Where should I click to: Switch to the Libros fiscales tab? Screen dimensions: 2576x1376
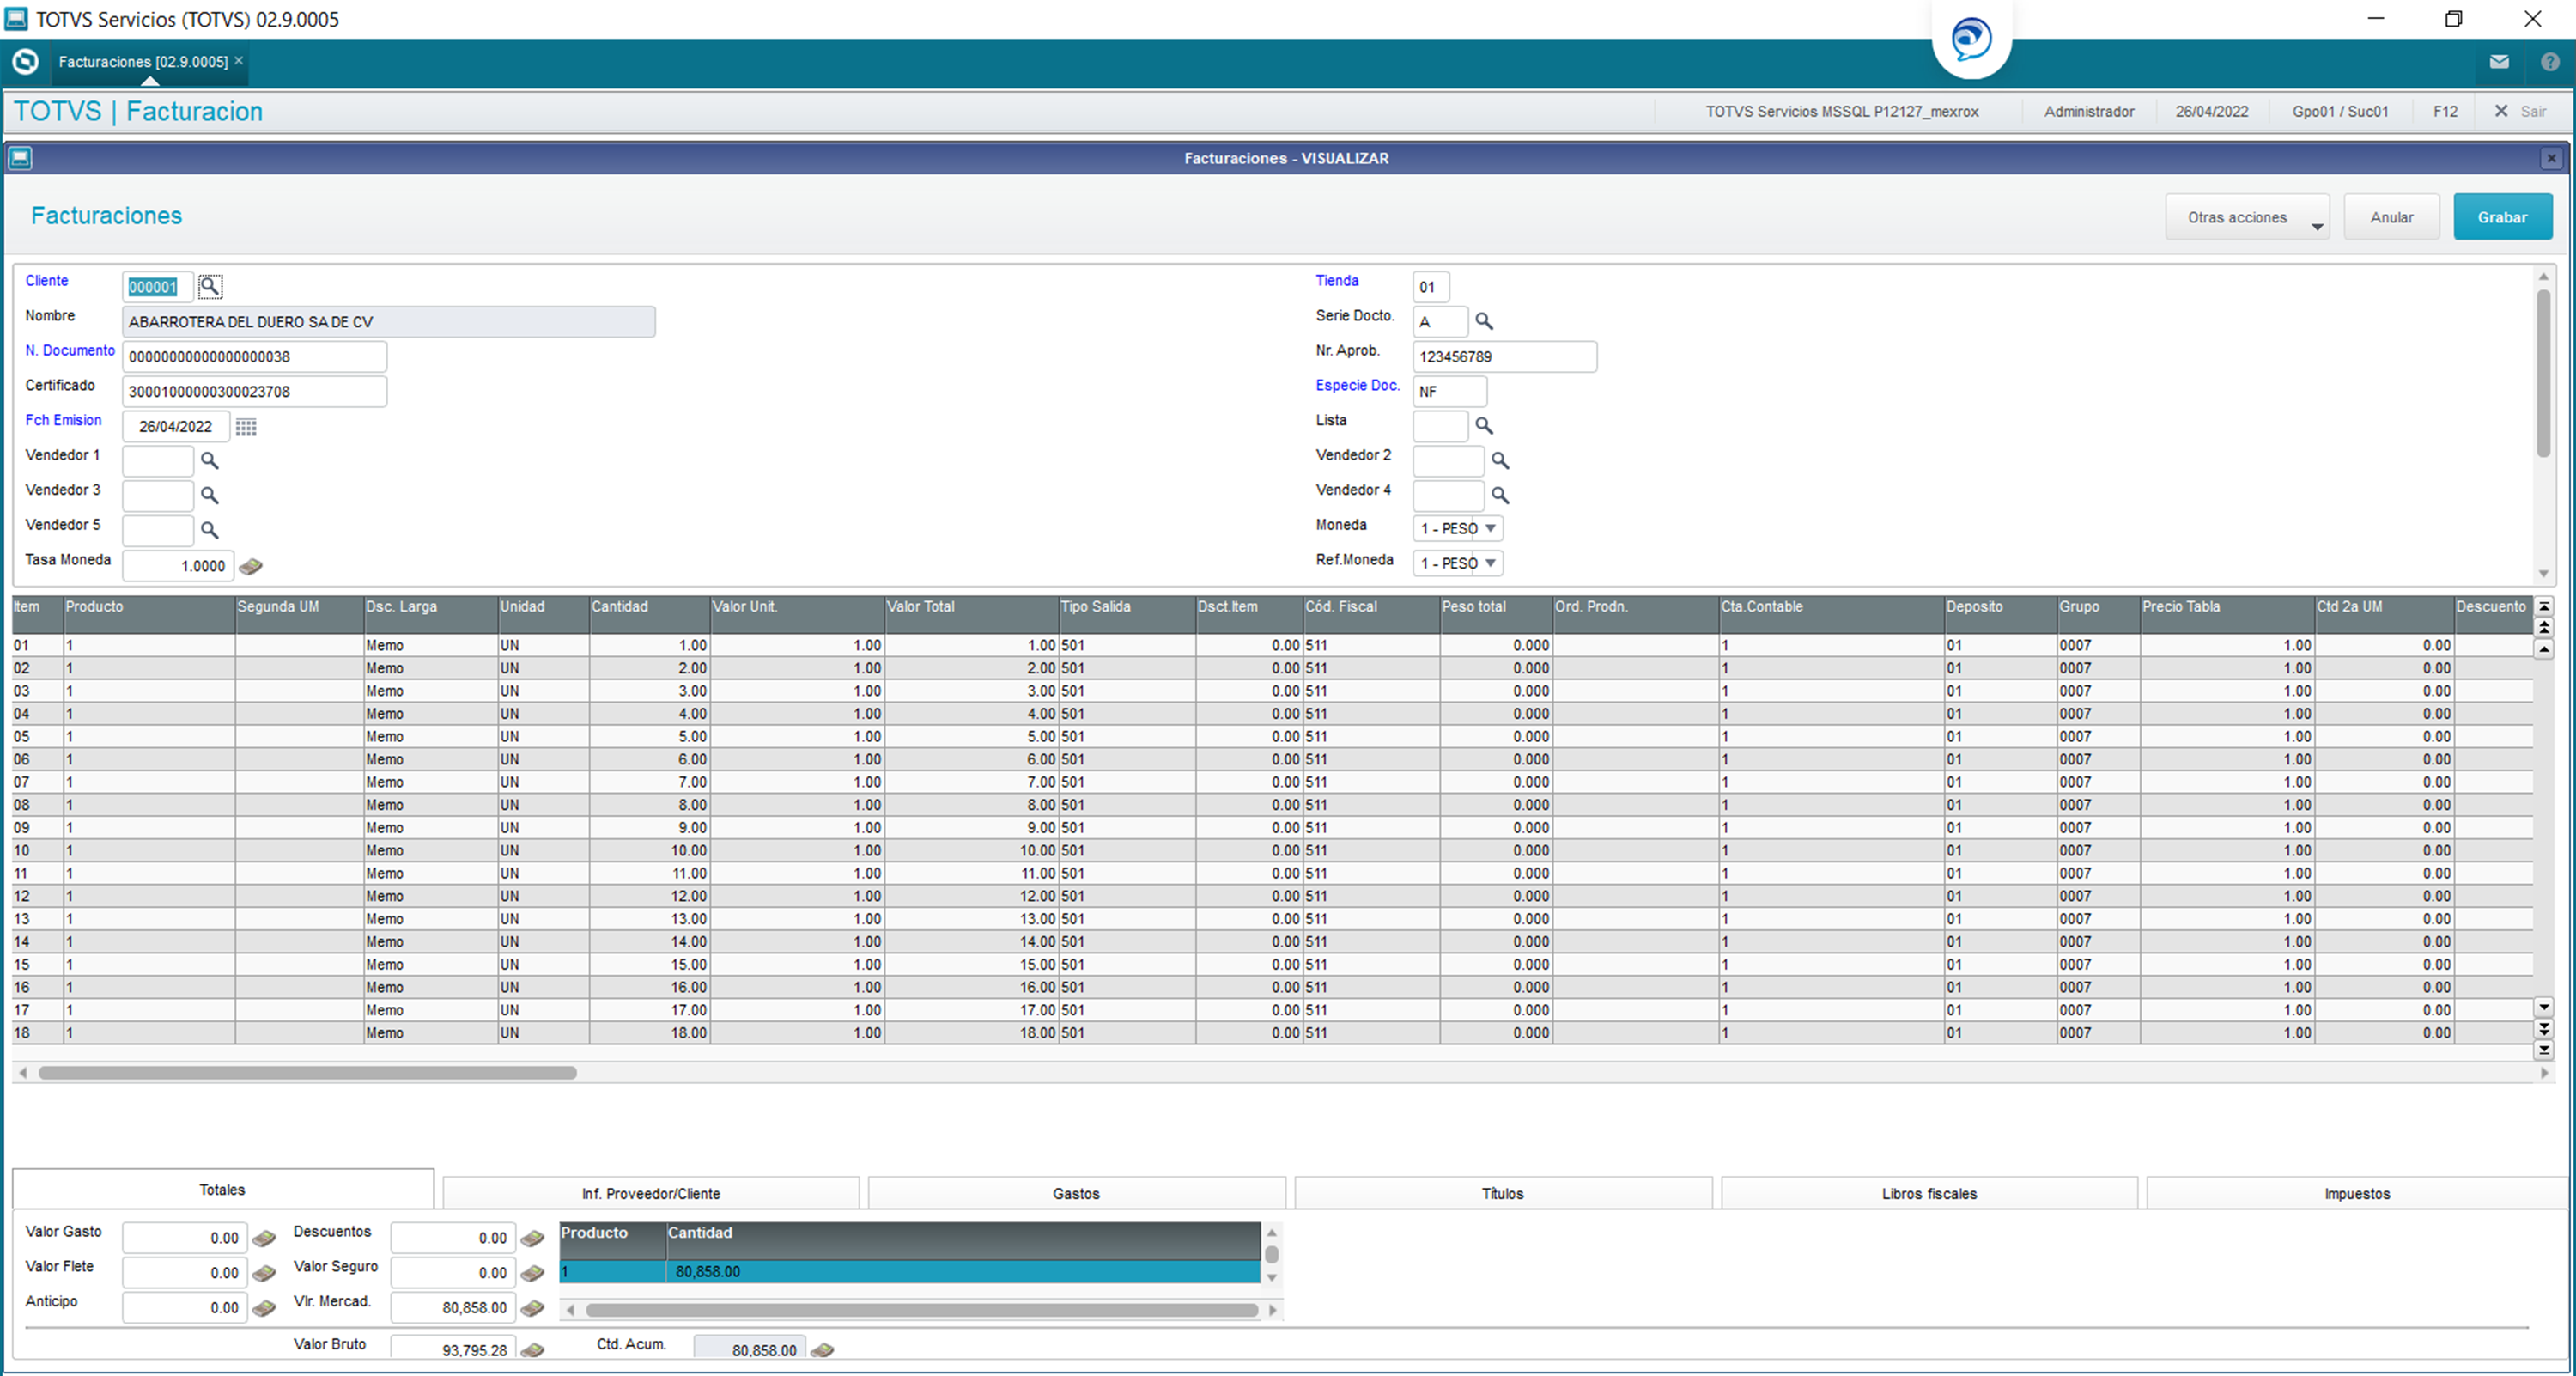[1929, 1194]
